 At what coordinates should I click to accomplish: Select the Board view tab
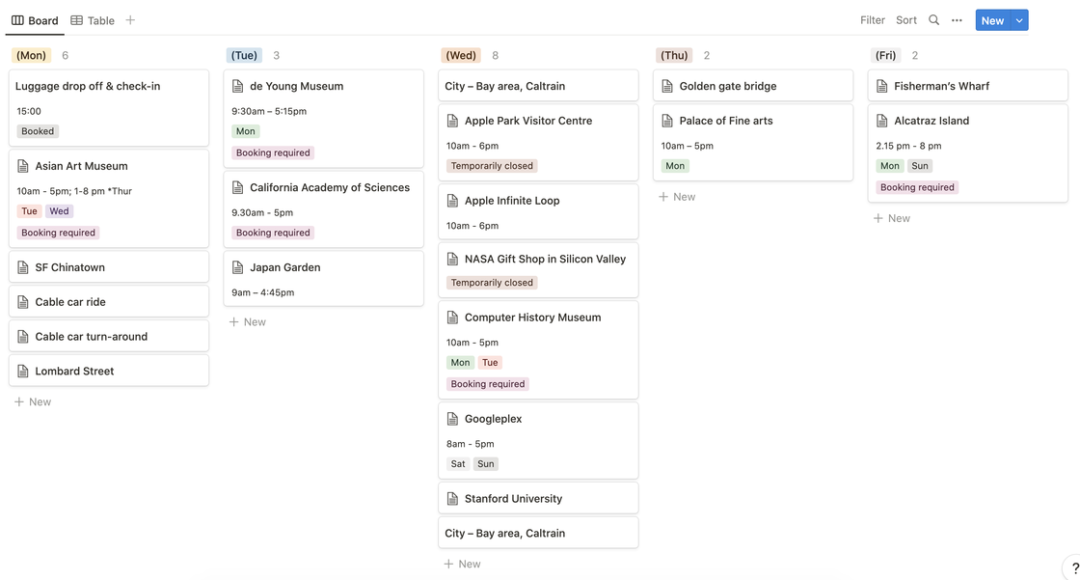(35, 21)
